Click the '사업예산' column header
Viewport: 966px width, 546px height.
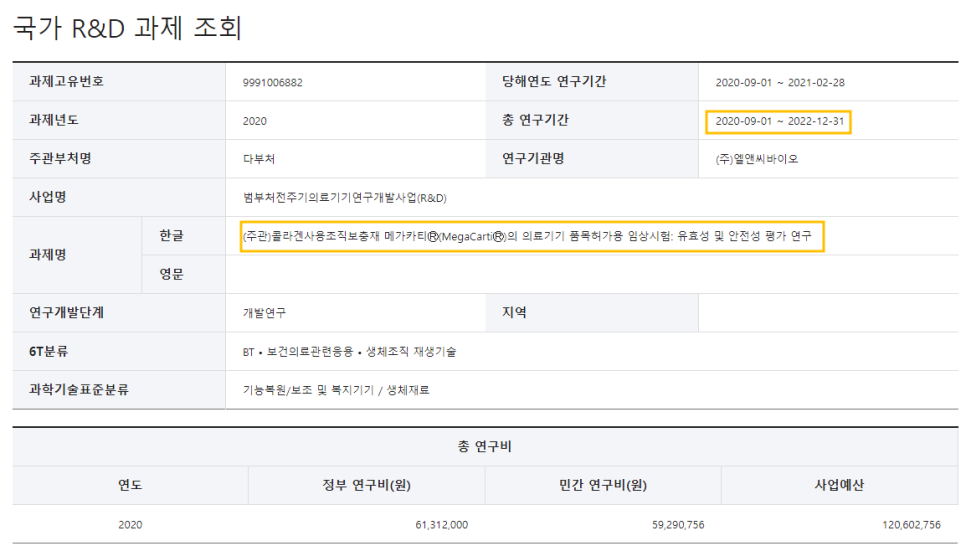[840, 485]
